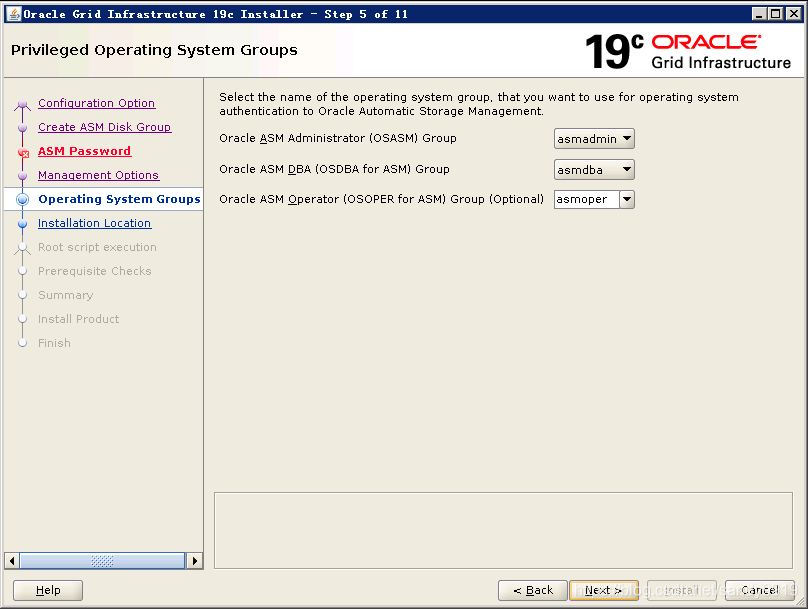Go to Create ASM Disk Group step

click(x=104, y=127)
